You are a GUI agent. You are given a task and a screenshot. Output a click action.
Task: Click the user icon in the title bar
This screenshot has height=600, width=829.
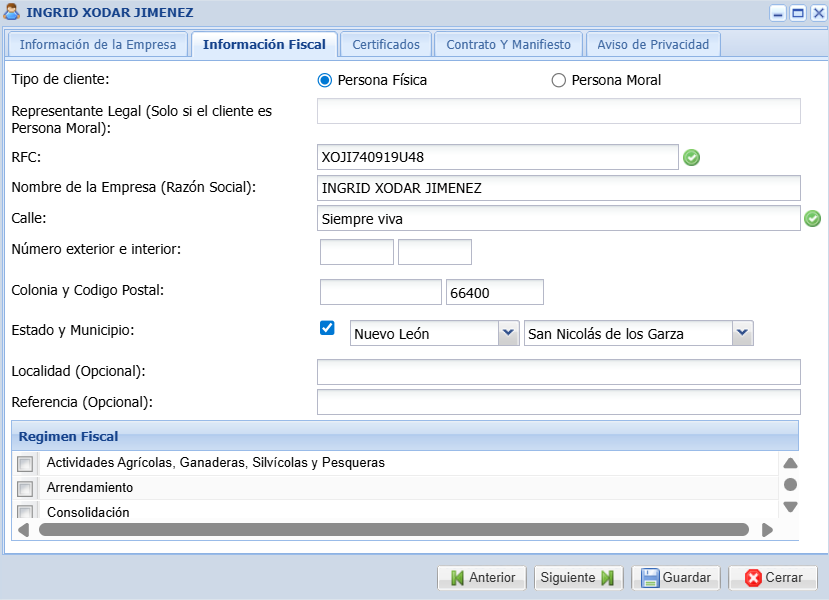coord(12,13)
